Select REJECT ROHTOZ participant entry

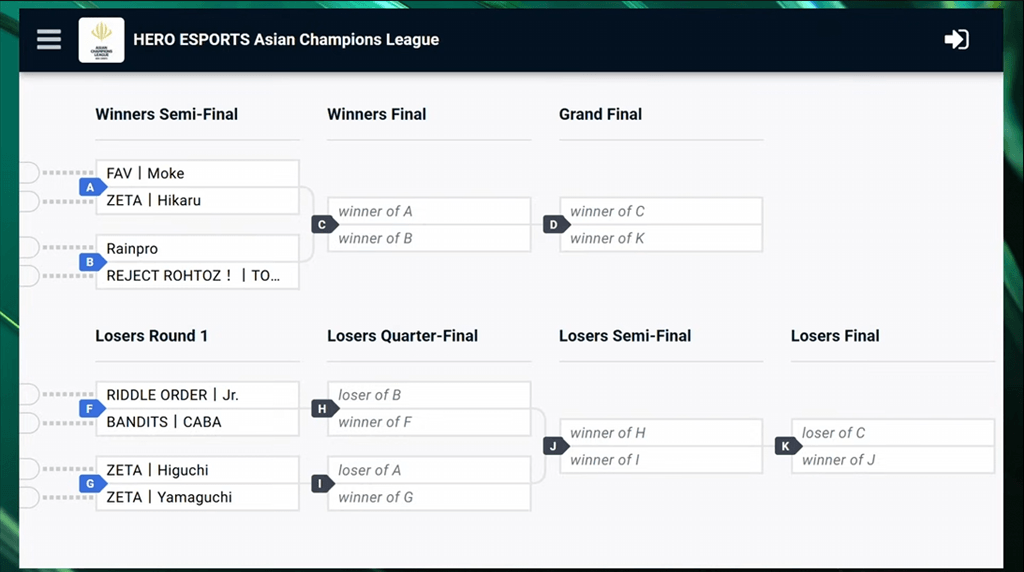197,276
